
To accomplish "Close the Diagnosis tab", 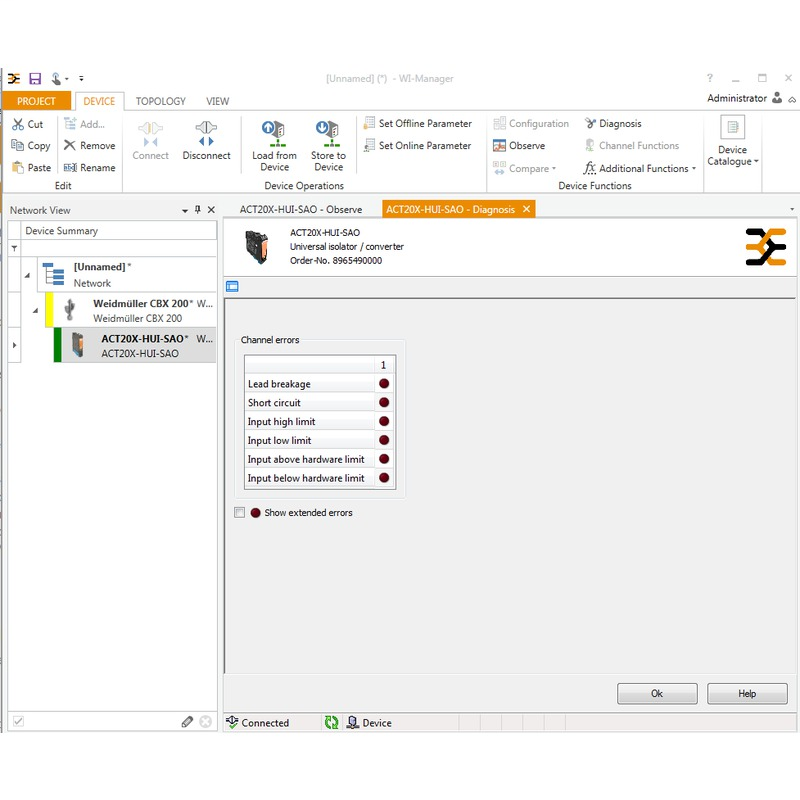I will tap(527, 209).
